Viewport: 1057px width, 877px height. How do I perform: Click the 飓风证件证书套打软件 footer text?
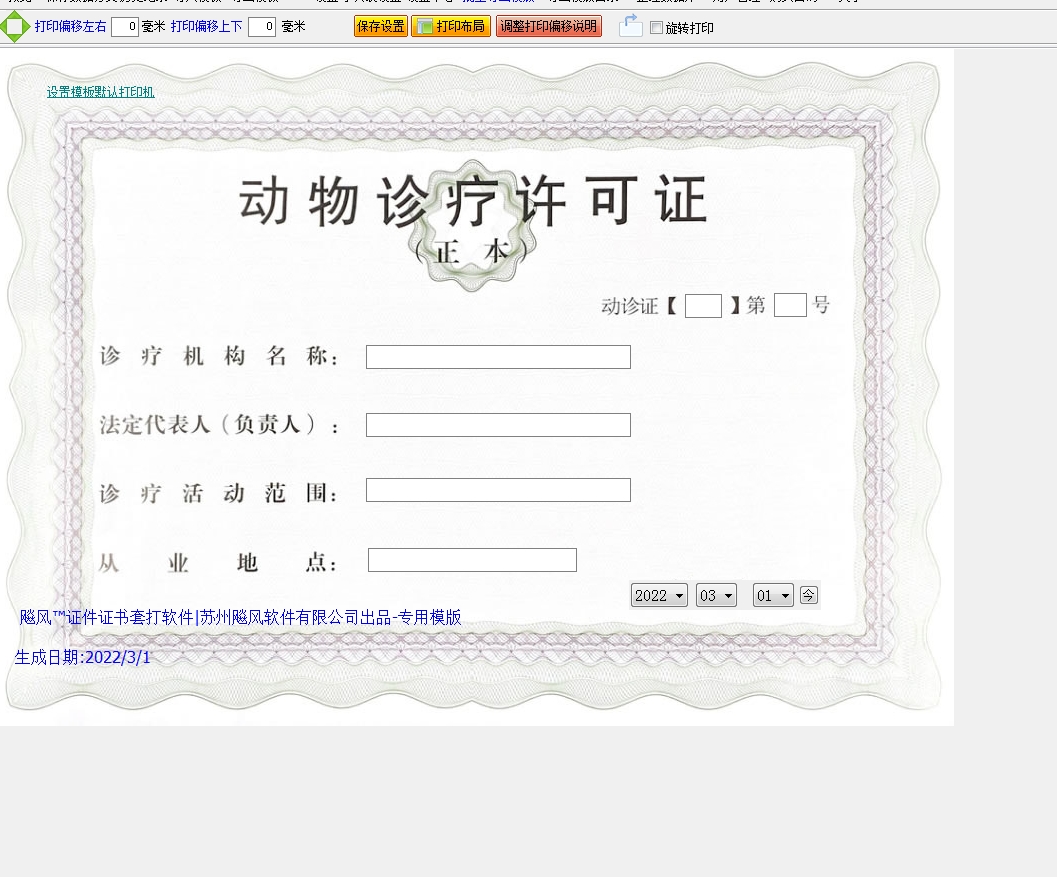(x=240, y=618)
